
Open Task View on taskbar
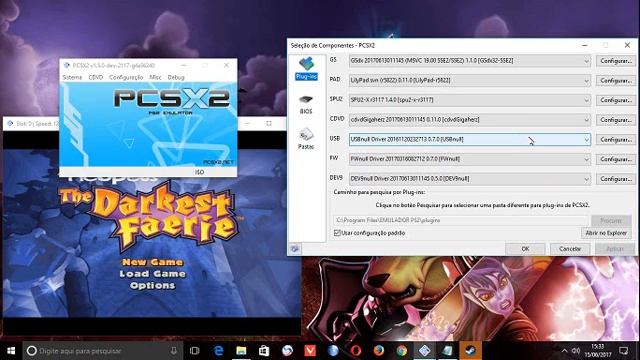coord(195,351)
